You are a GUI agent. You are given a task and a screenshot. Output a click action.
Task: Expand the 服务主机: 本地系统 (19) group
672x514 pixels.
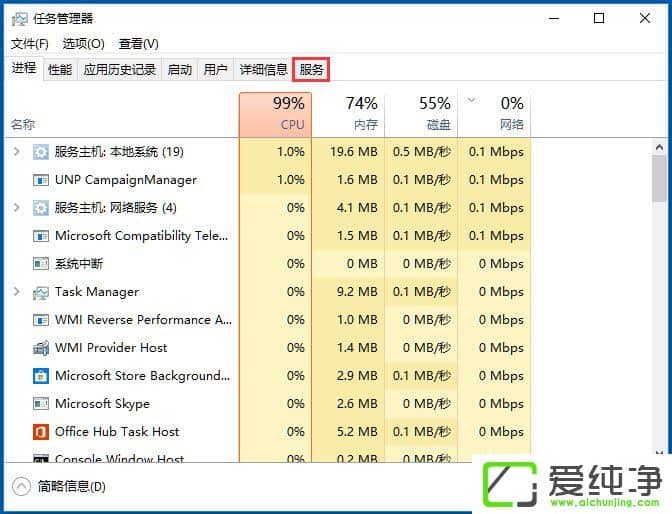(x=16, y=151)
